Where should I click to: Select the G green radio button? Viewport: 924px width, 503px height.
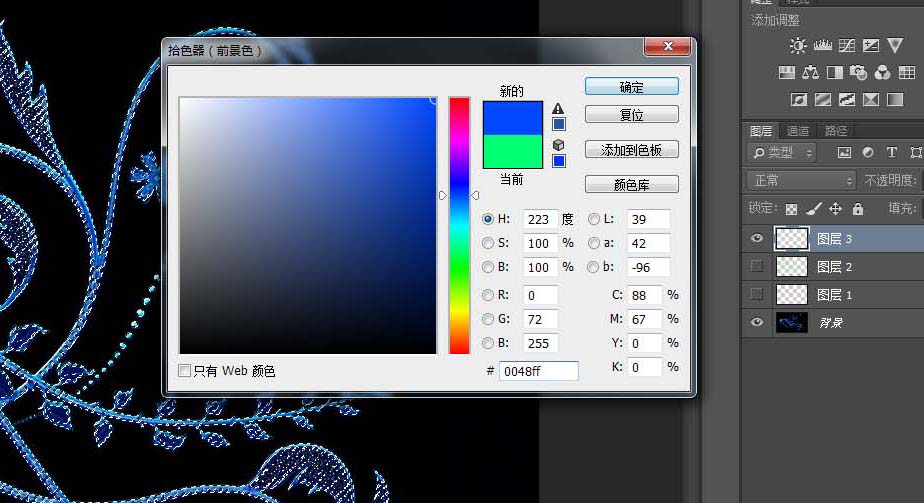click(x=488, y=319)
